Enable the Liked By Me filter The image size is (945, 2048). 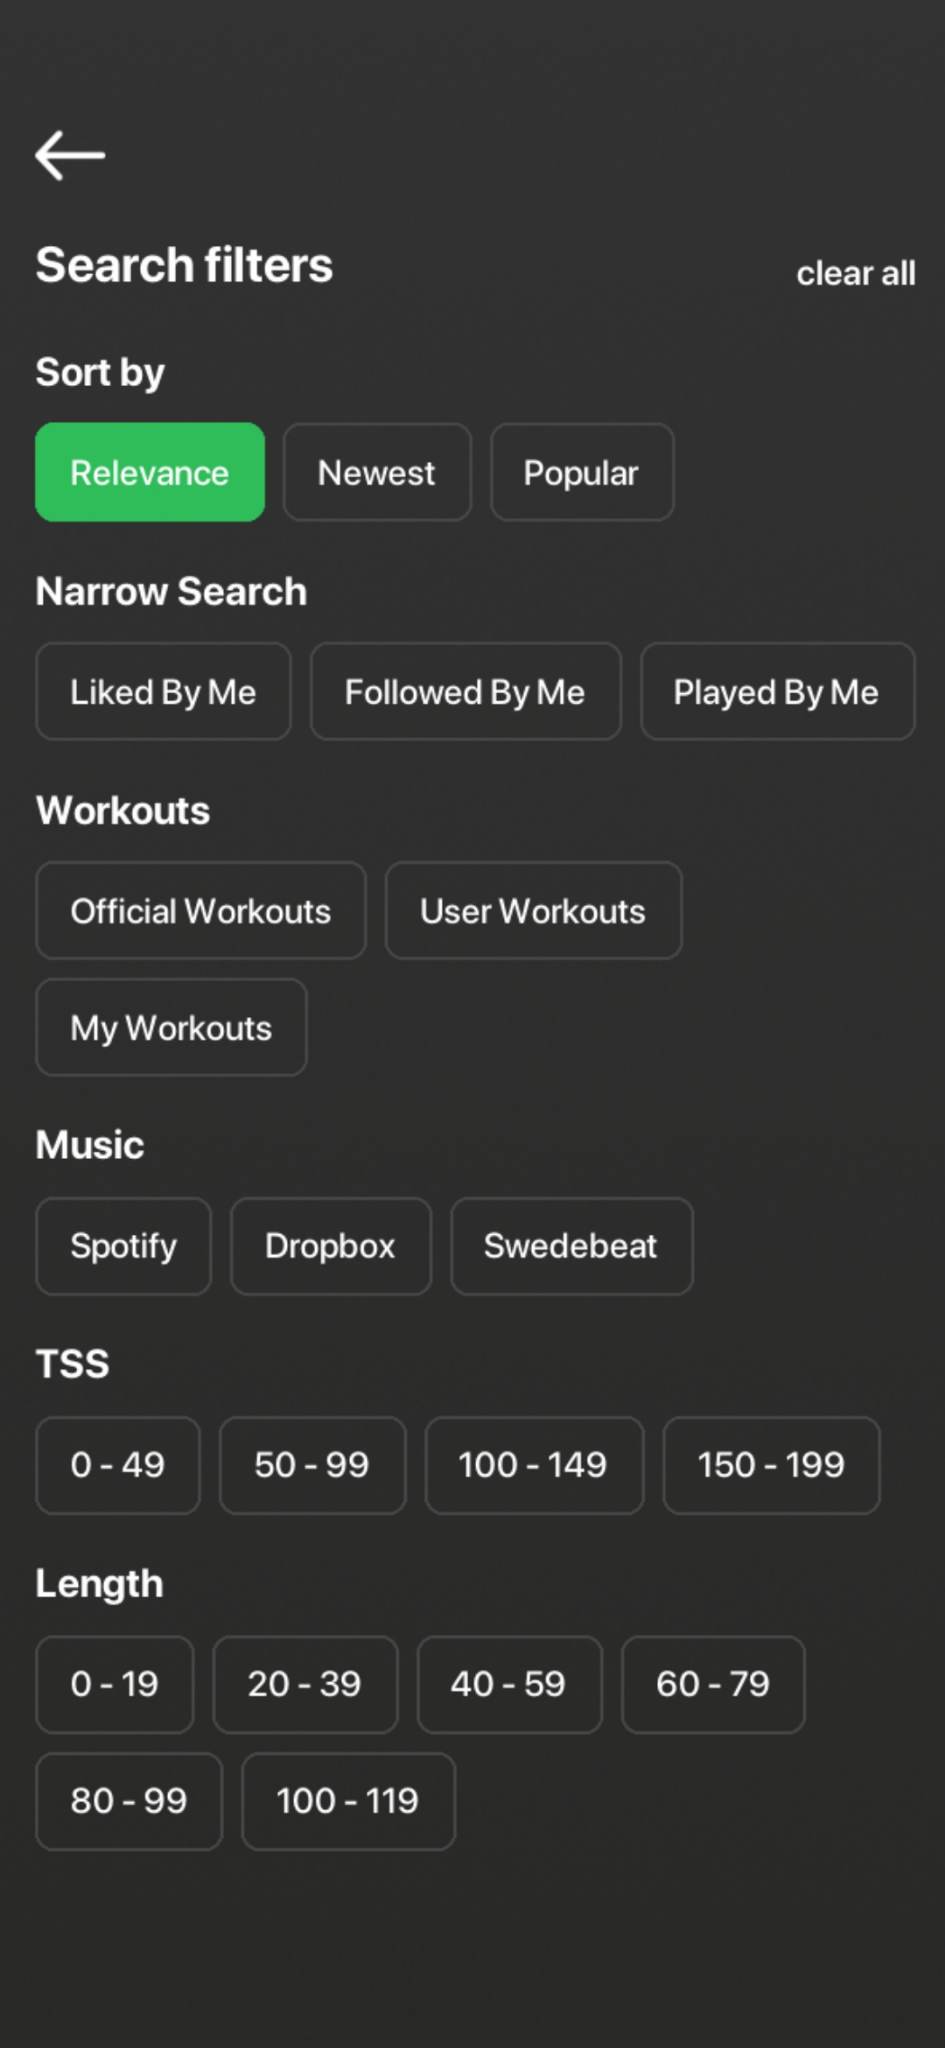pyautogui.click(x=163, y=691)
